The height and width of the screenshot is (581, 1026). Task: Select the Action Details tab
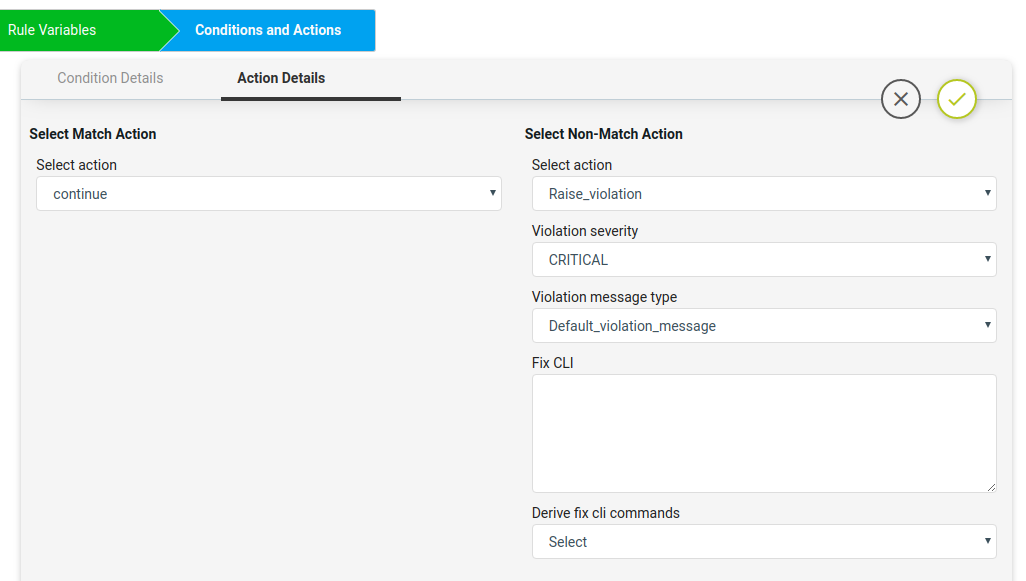coord(281,78)
